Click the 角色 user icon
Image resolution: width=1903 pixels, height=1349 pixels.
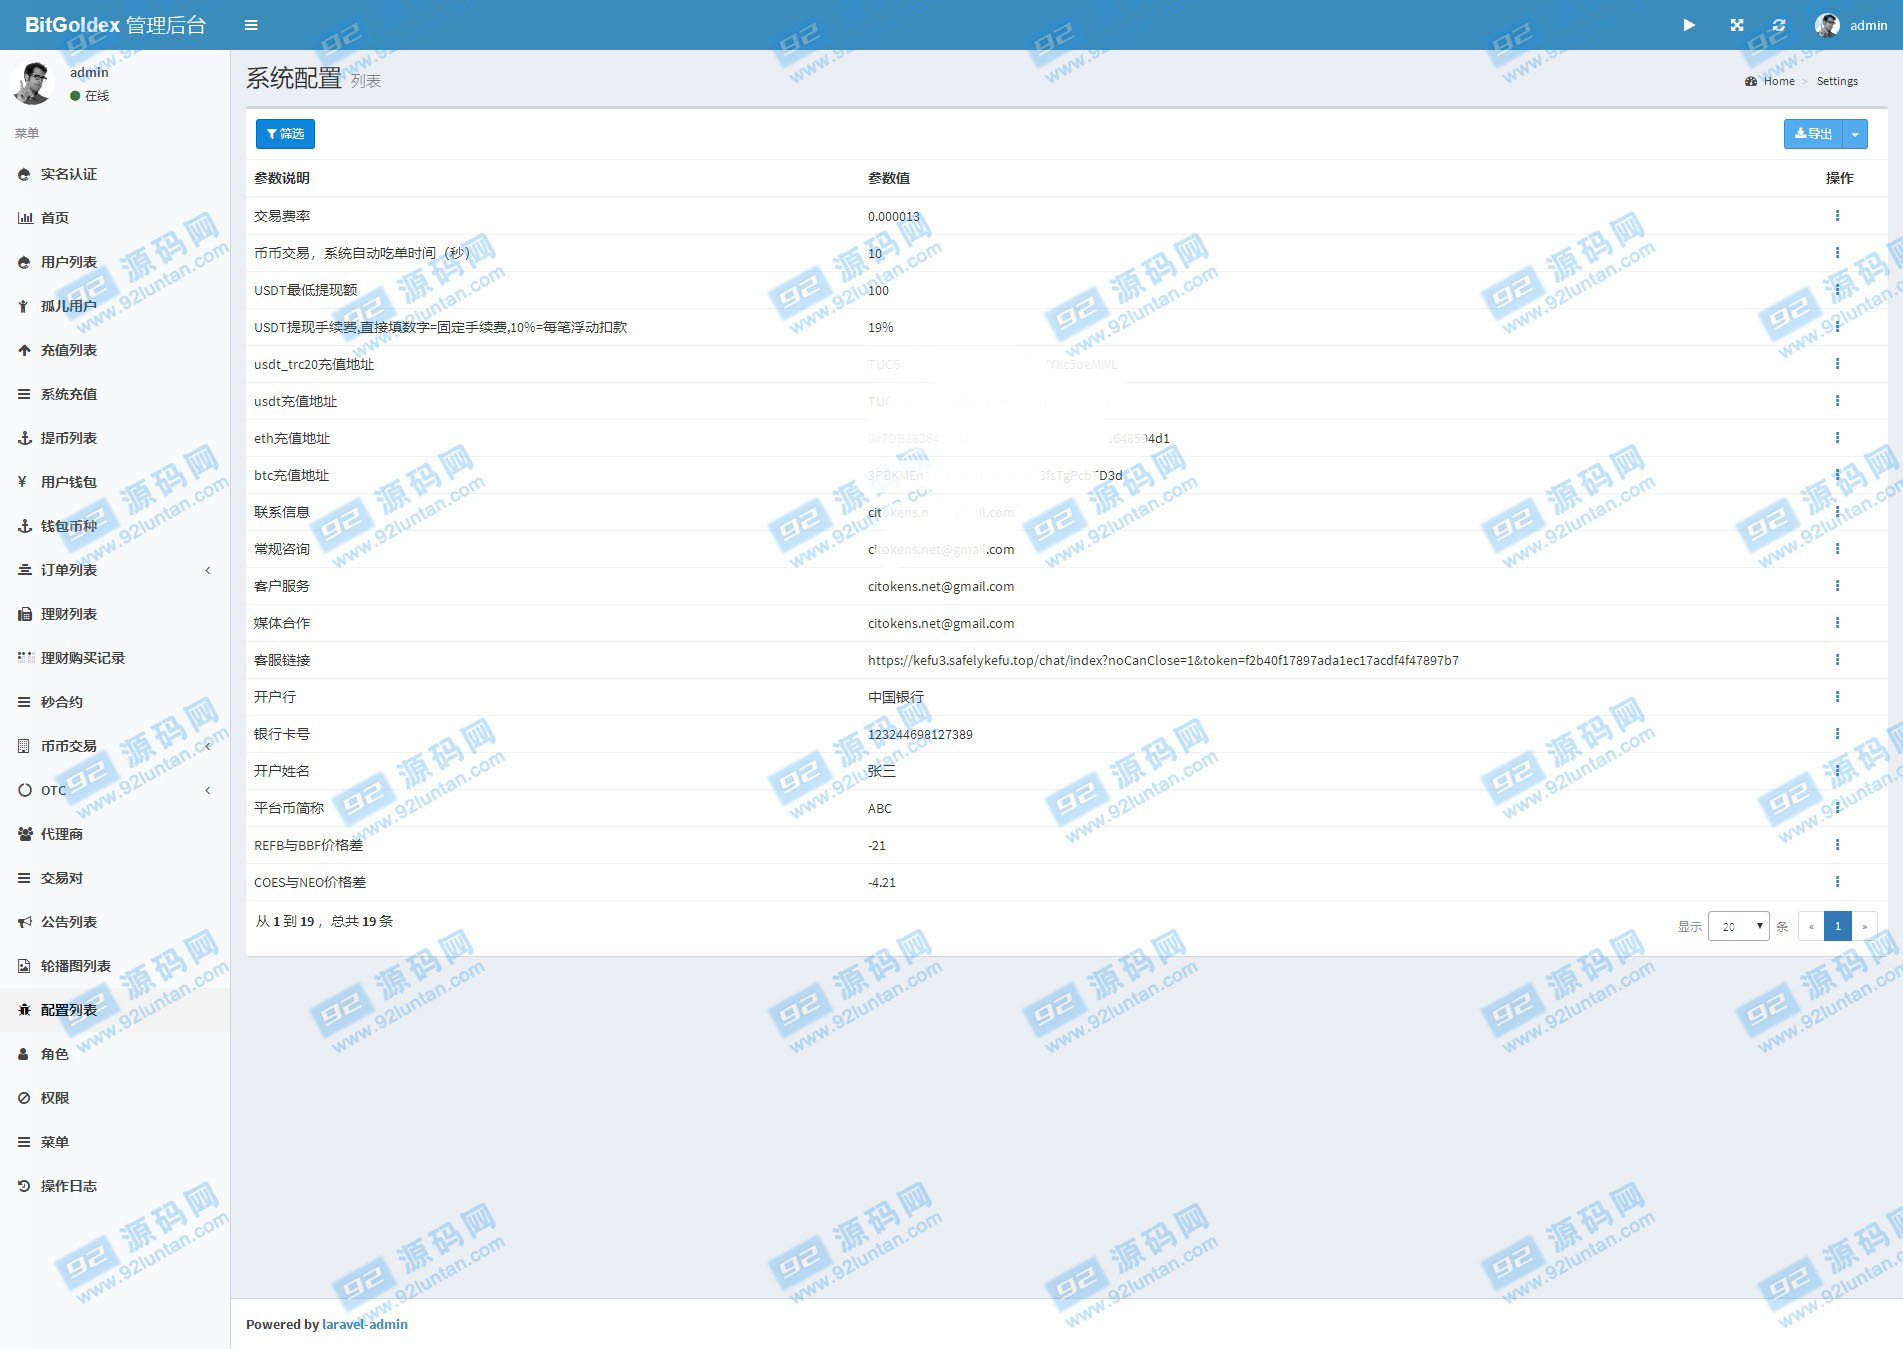coord(24,1054)
